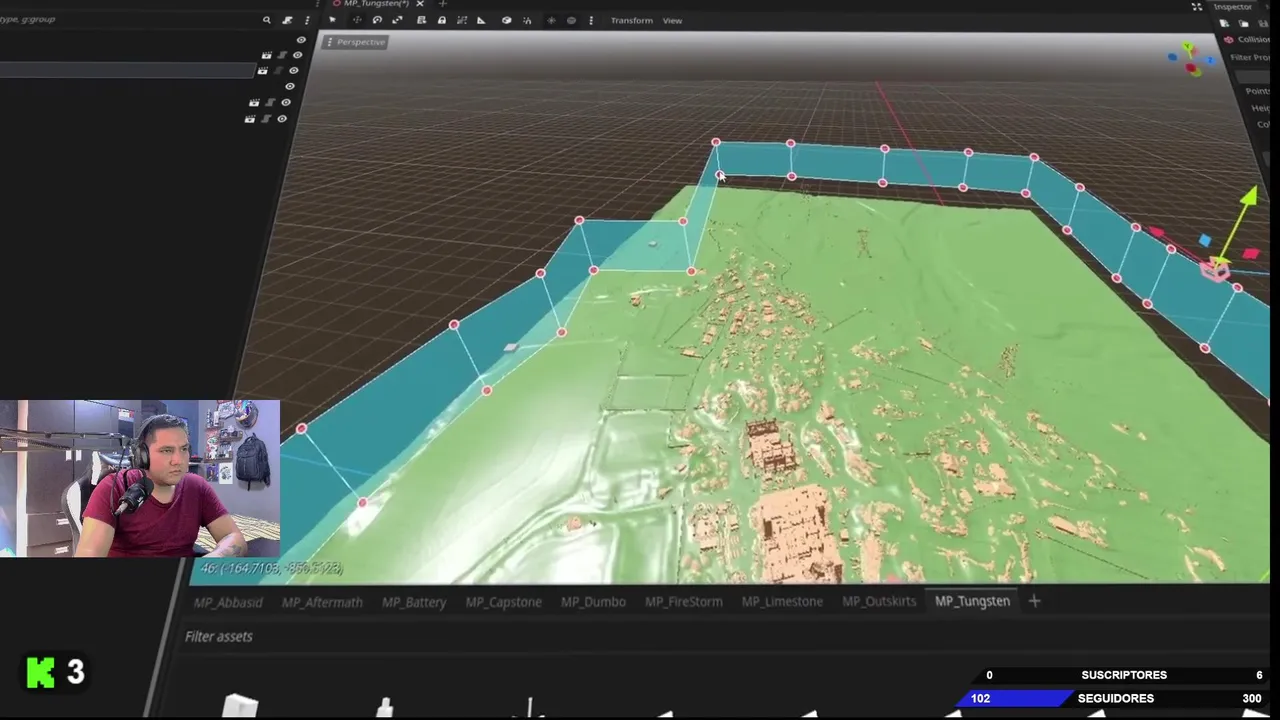The height and width of the screenshot is (720, 1280).
Task: Switch to the Move Mode tool
Action: 358,20
